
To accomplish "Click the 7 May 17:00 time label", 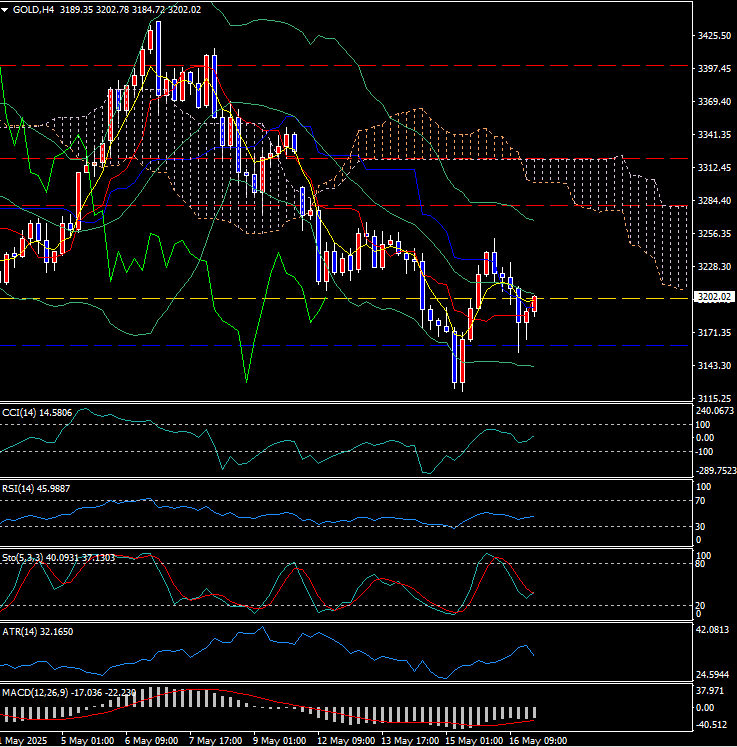I will tap(215, 741).
